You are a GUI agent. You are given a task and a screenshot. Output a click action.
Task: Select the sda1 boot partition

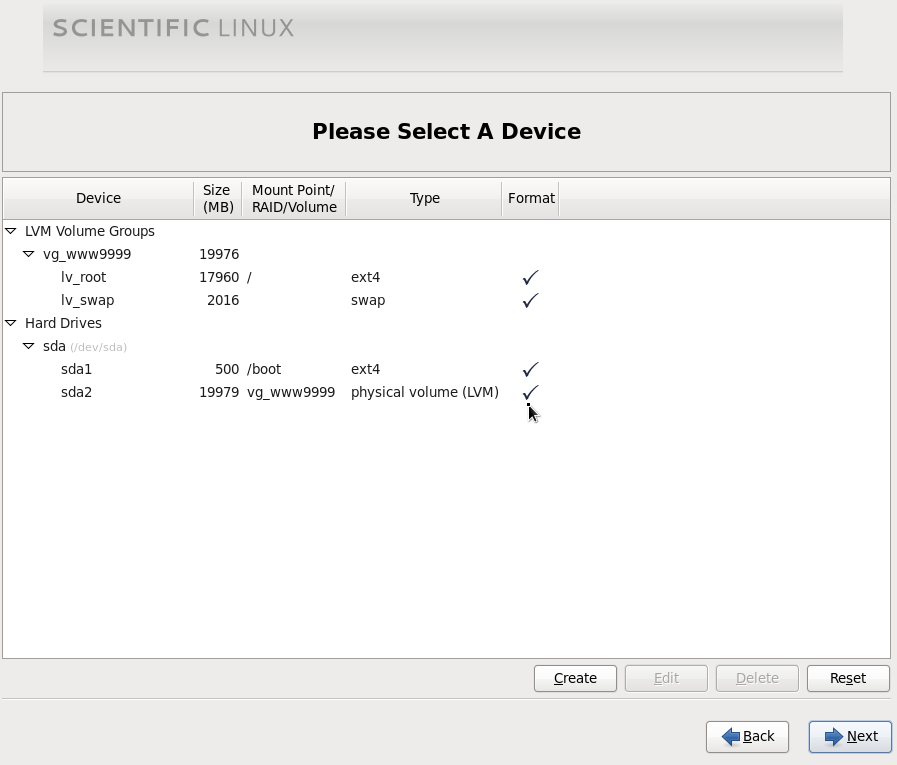77,369
